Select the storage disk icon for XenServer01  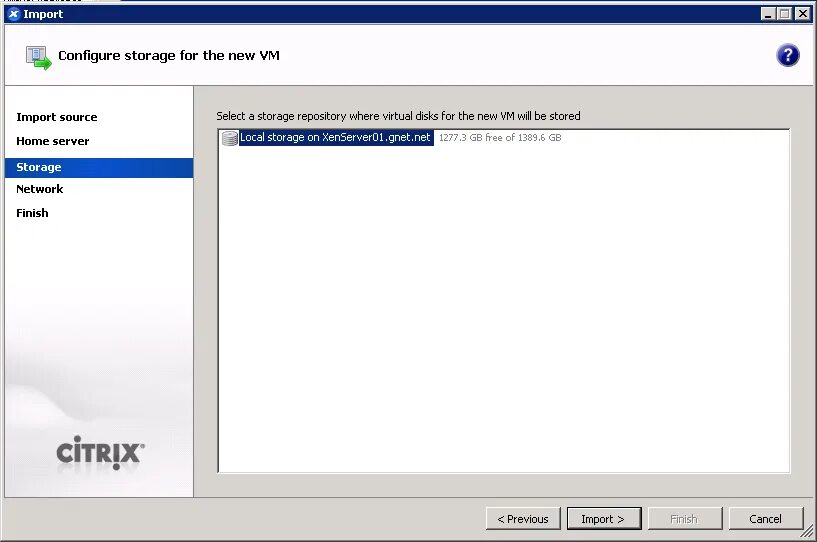pos(229,138)
